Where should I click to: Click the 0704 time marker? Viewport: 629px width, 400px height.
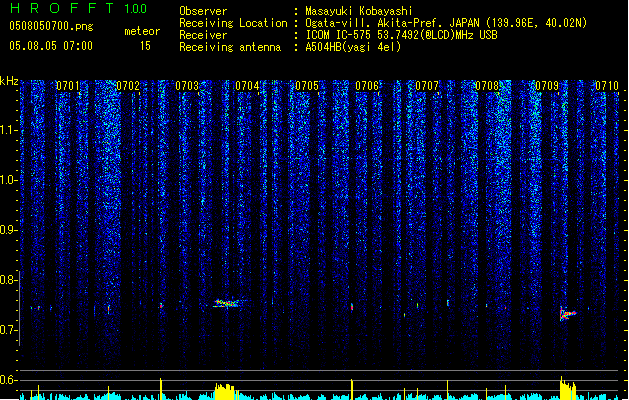click(x=247, y=86)
